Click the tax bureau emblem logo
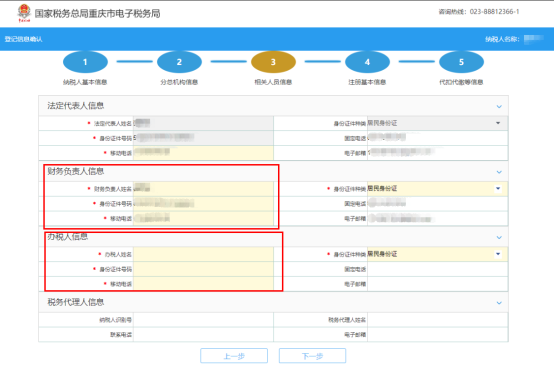 (x=24, y=13)
